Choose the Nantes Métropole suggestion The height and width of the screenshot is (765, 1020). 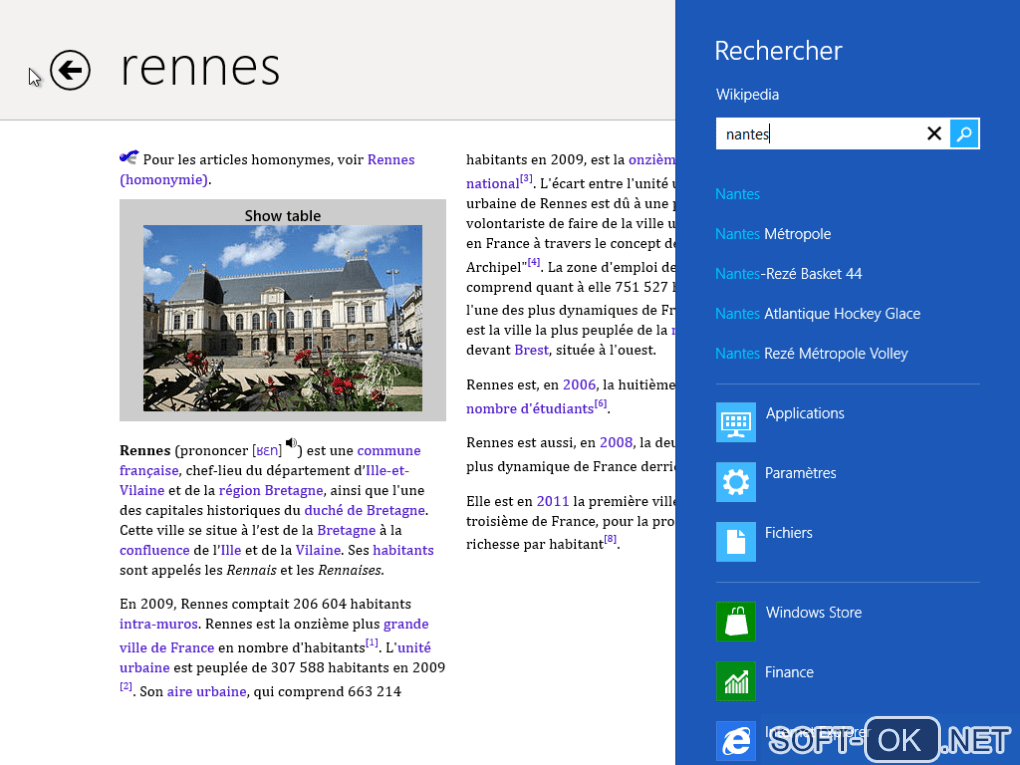coord(773,234)
